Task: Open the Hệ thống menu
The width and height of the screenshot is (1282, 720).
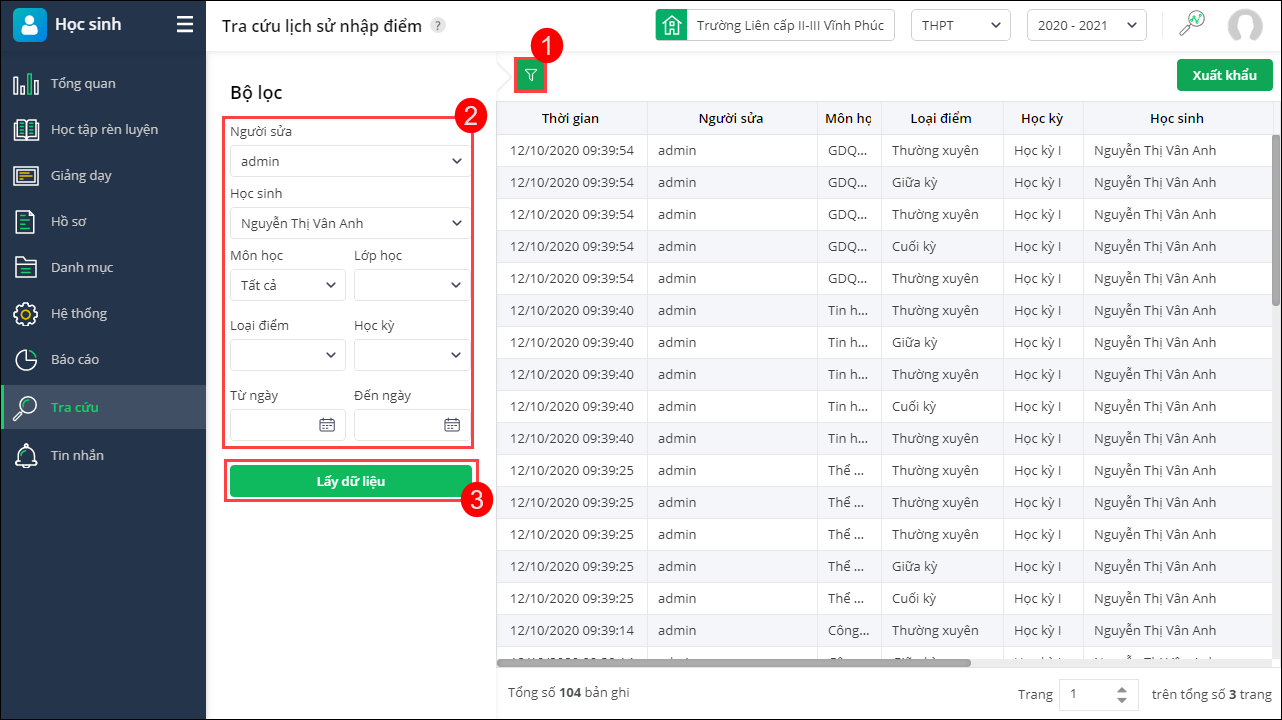Action: [x=104, y=314]
